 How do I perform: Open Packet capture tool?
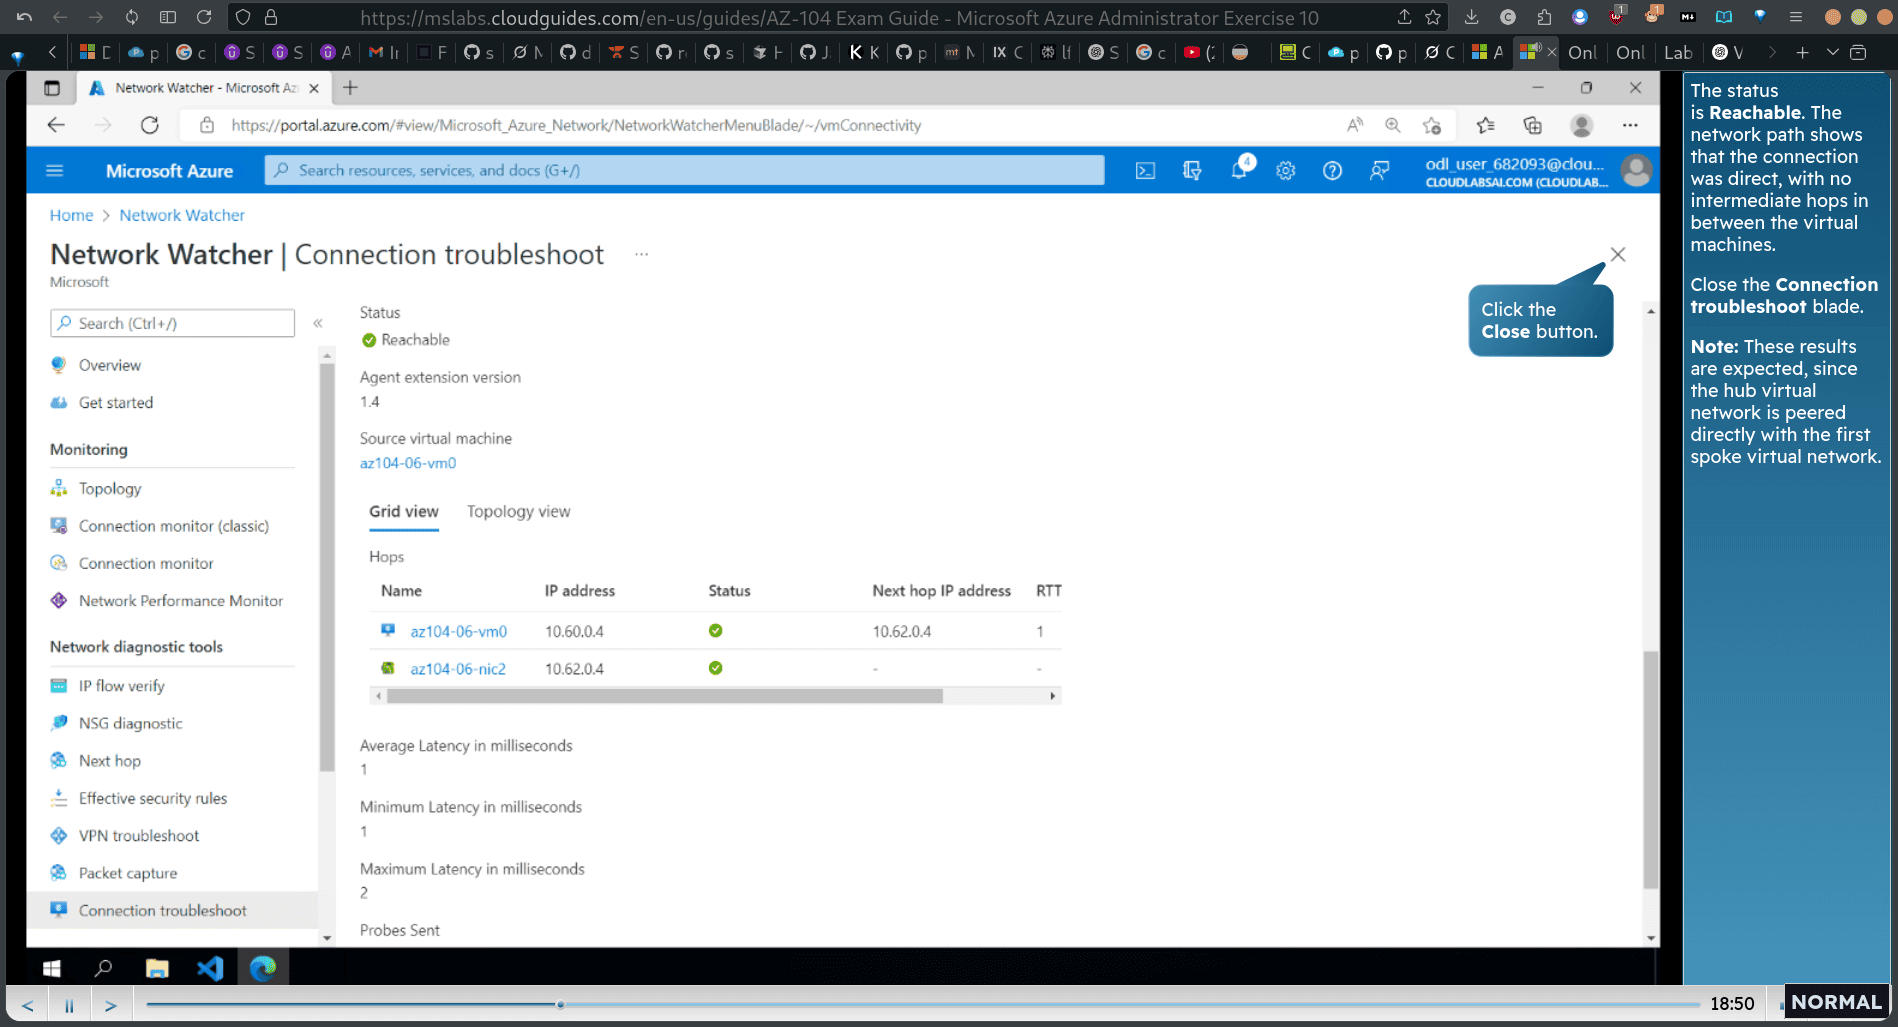[127, 873]
